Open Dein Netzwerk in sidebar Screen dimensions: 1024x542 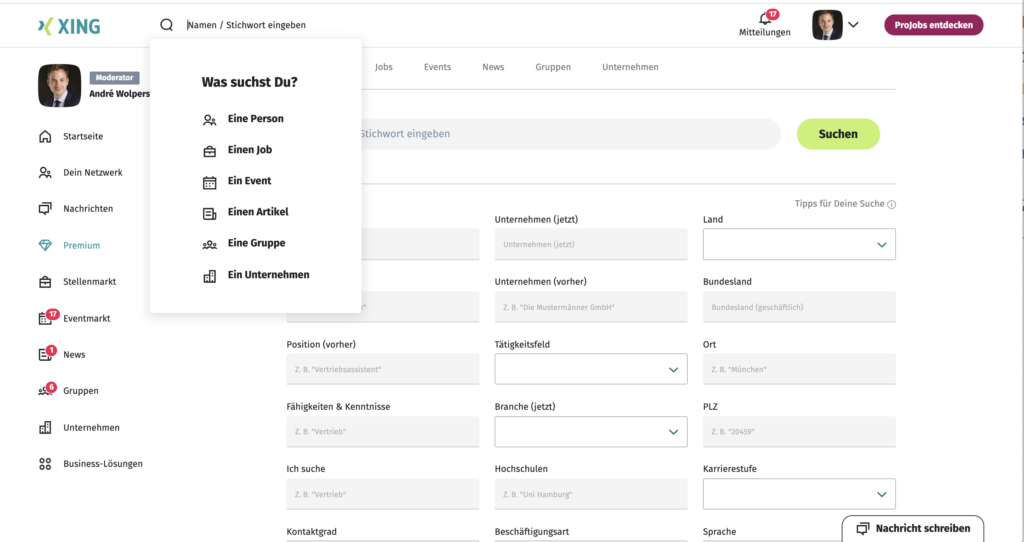[92, 172]
